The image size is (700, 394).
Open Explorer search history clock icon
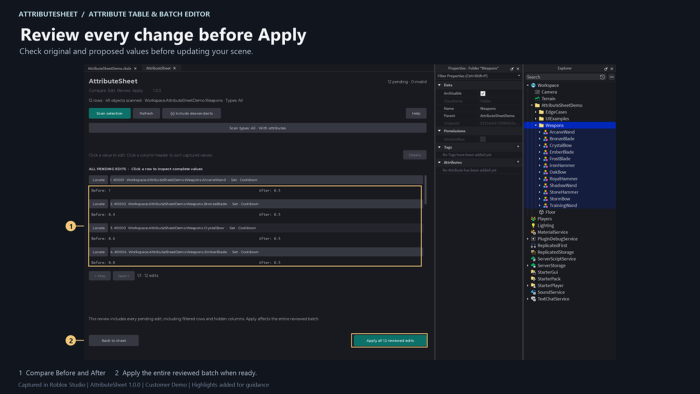coord(602,77)
